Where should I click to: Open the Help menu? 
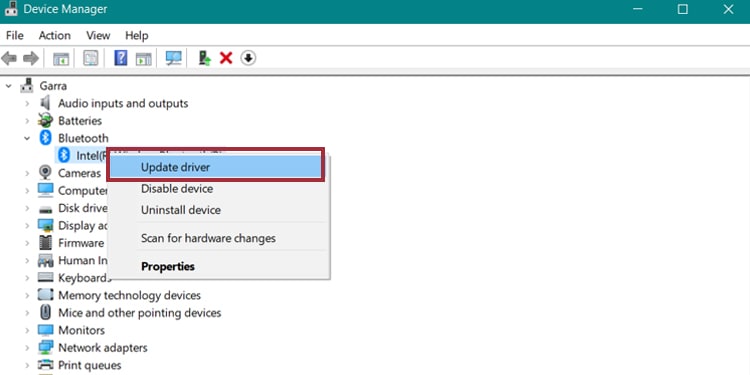137,35
